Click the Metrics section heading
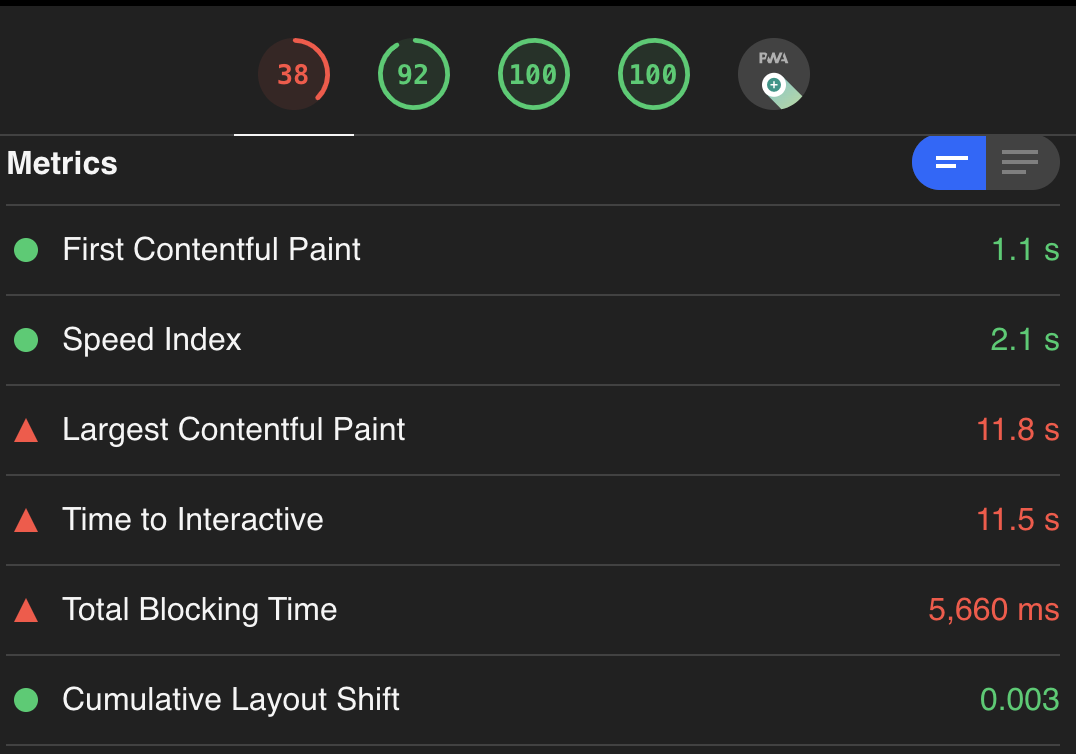The height and width of the screenshot is (754, 1076). point(62,163)
